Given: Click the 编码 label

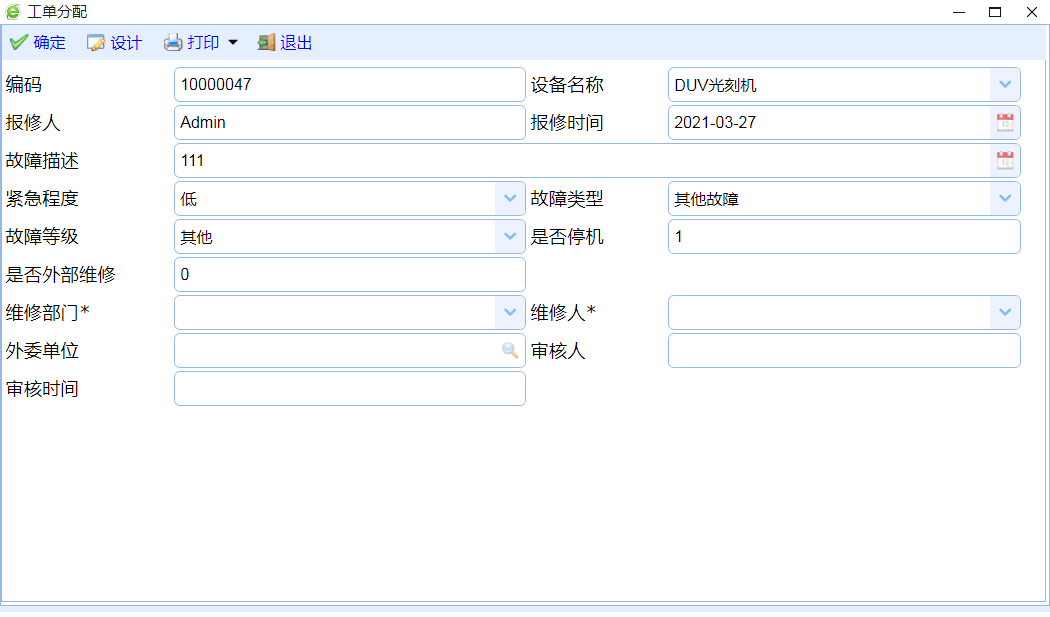Looking at the screenshot, I should click(x=23, y=84).
